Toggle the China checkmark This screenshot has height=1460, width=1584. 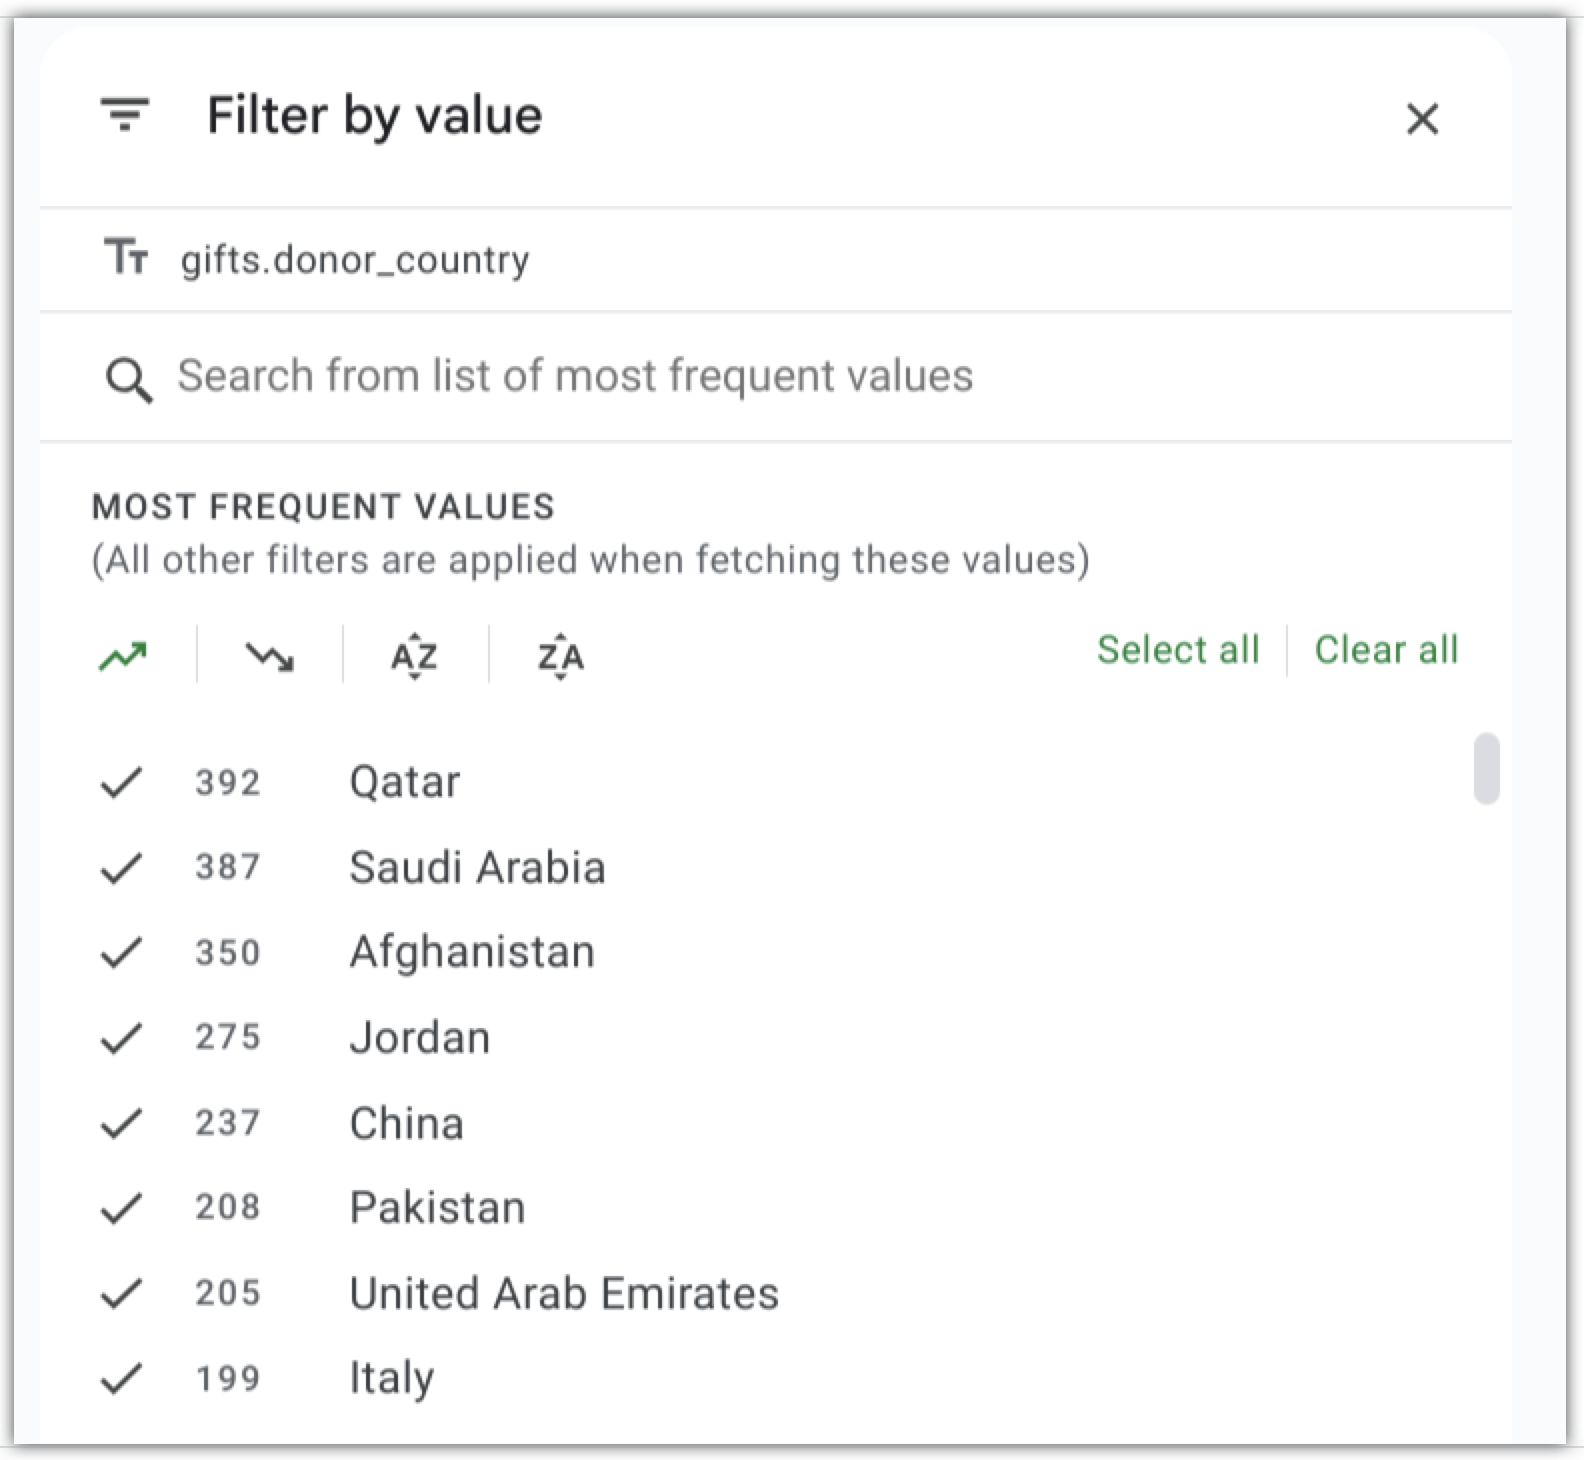[121, 1123]
